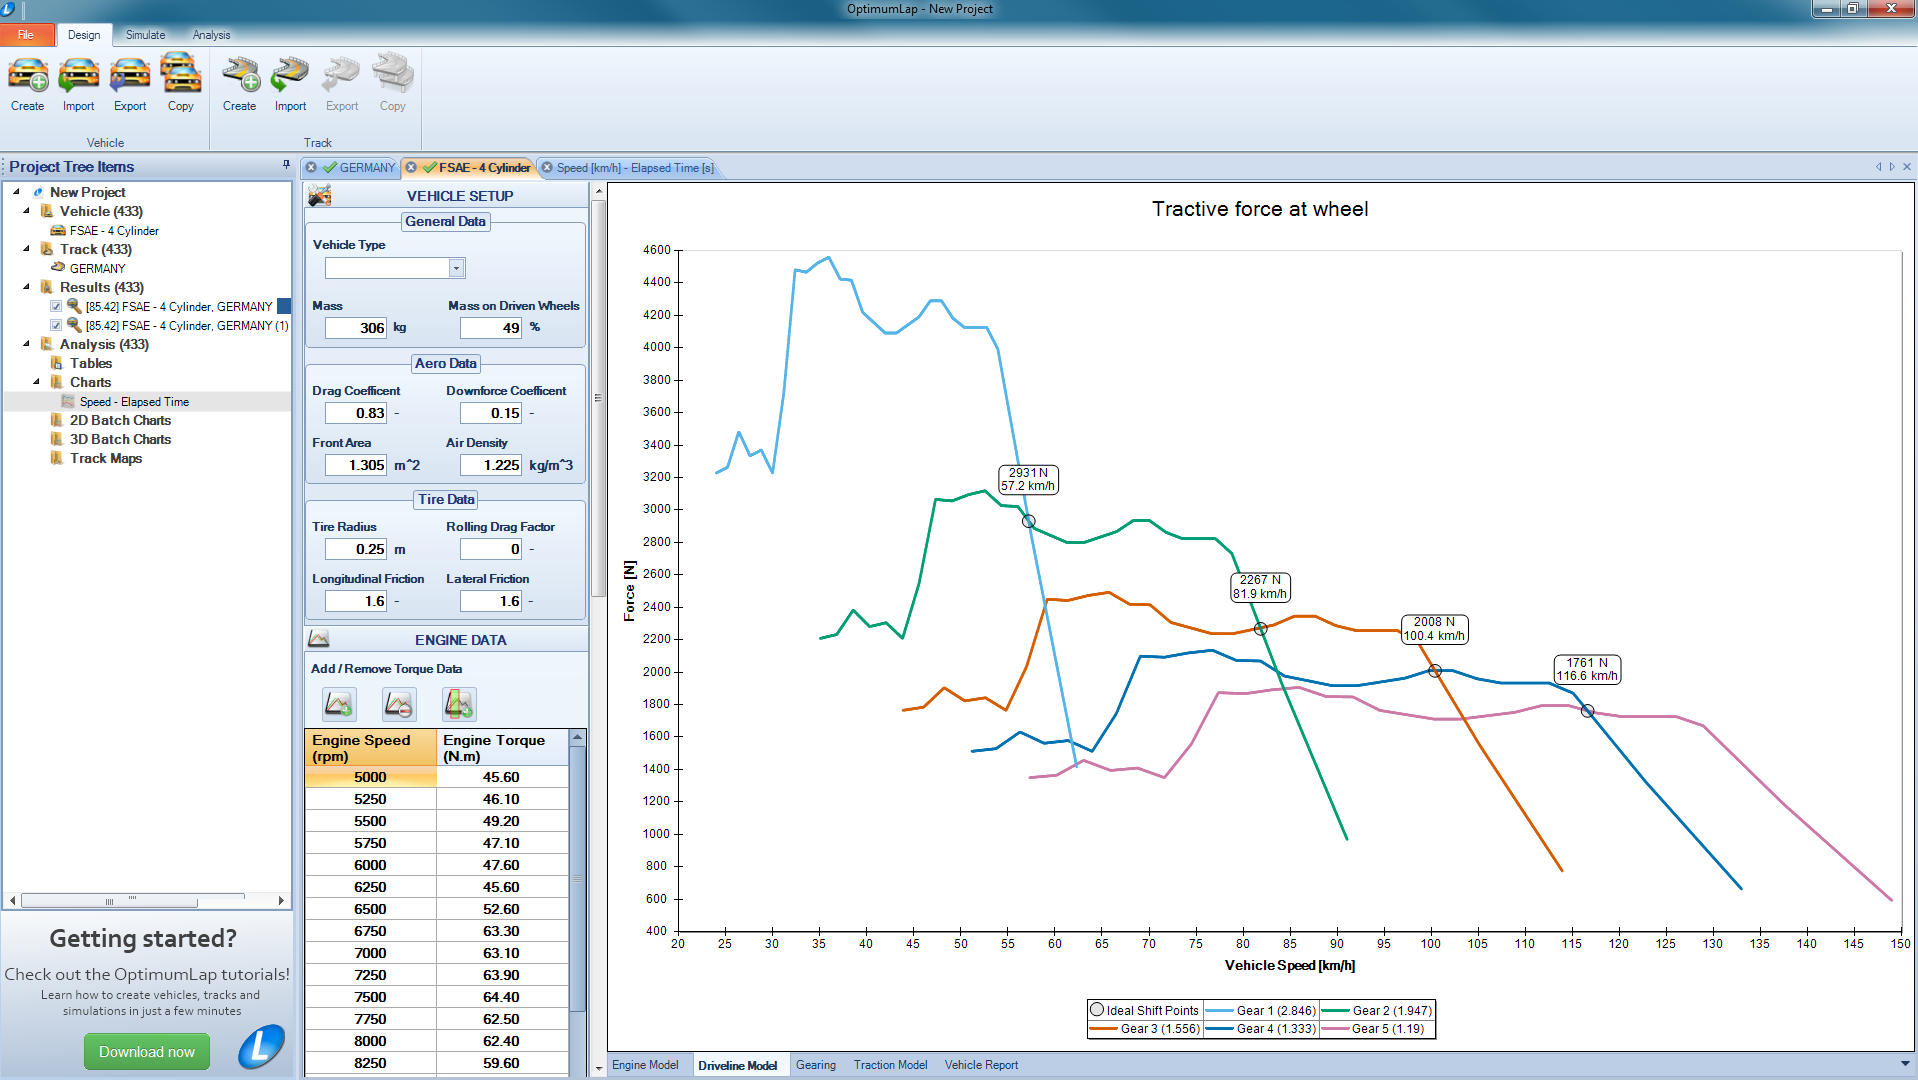Uncheck FSAE - 4 Cylinder, GERMANY (1) result
The width and height of the screenshot is (1918, 1080).
[56, 325]
